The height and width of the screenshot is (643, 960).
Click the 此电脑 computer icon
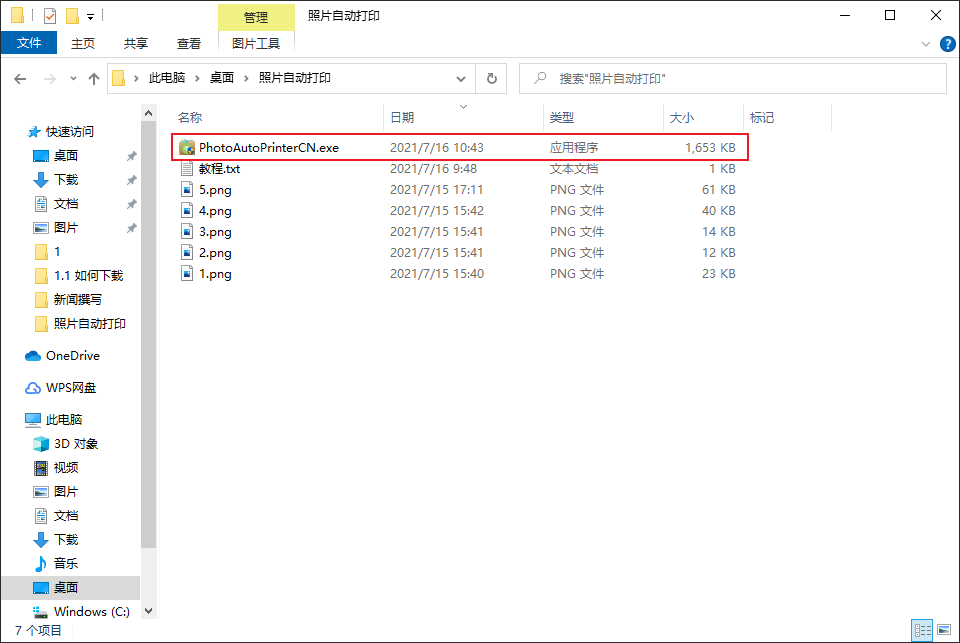click(33, 419)
